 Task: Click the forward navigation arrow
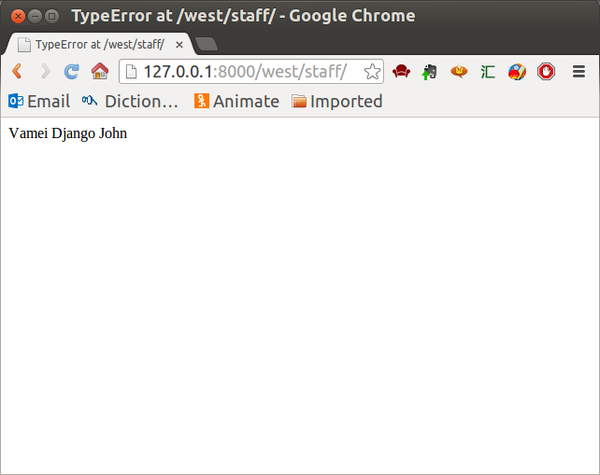(46, 71)
